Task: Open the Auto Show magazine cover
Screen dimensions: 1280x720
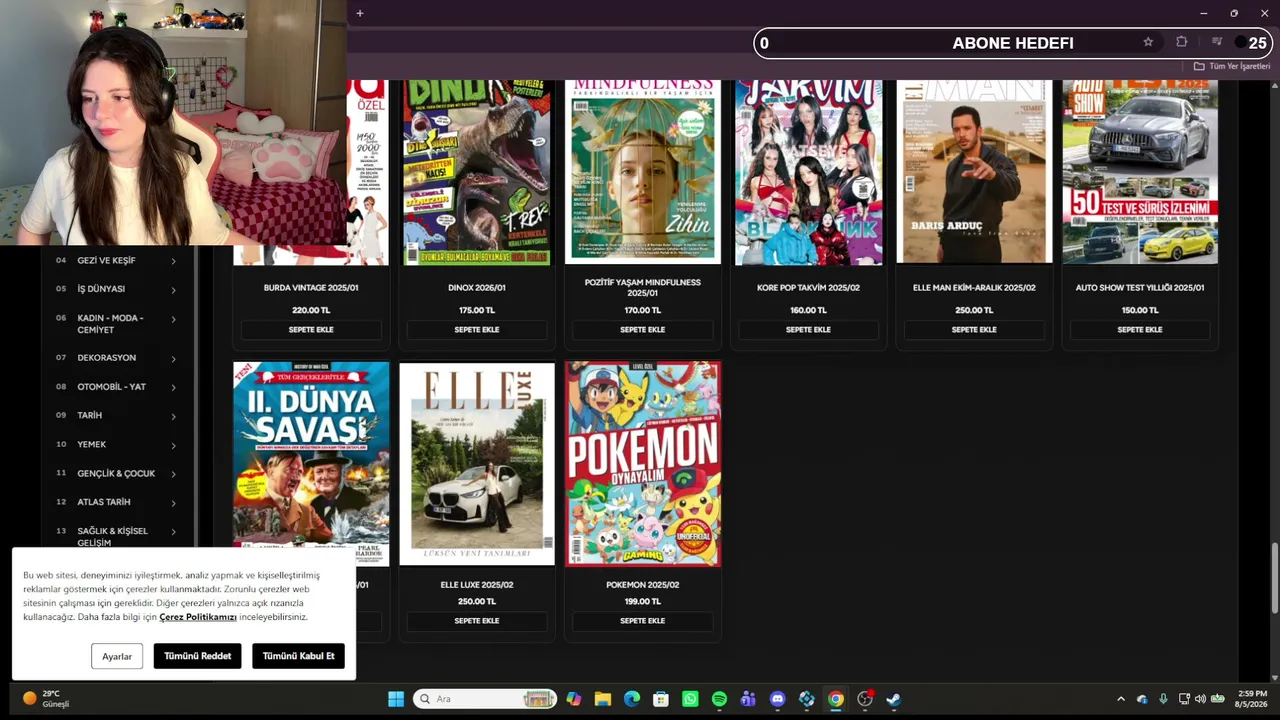Action: click(x=1140, y=172)
